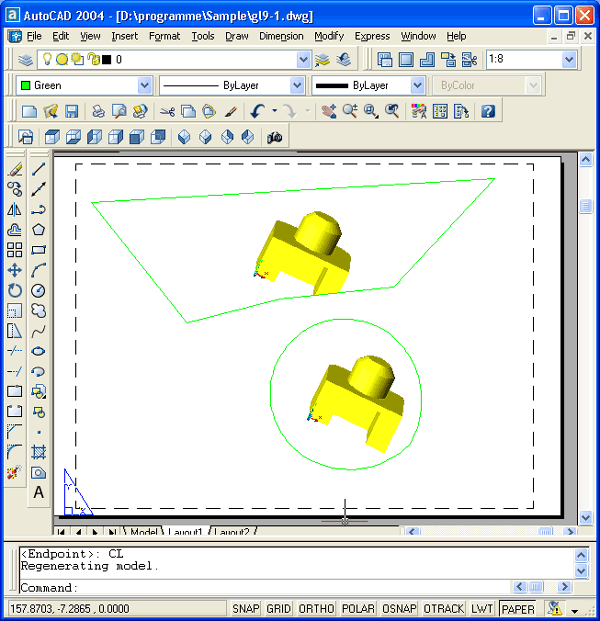Expand the layer list dropdown

point(304,60)
